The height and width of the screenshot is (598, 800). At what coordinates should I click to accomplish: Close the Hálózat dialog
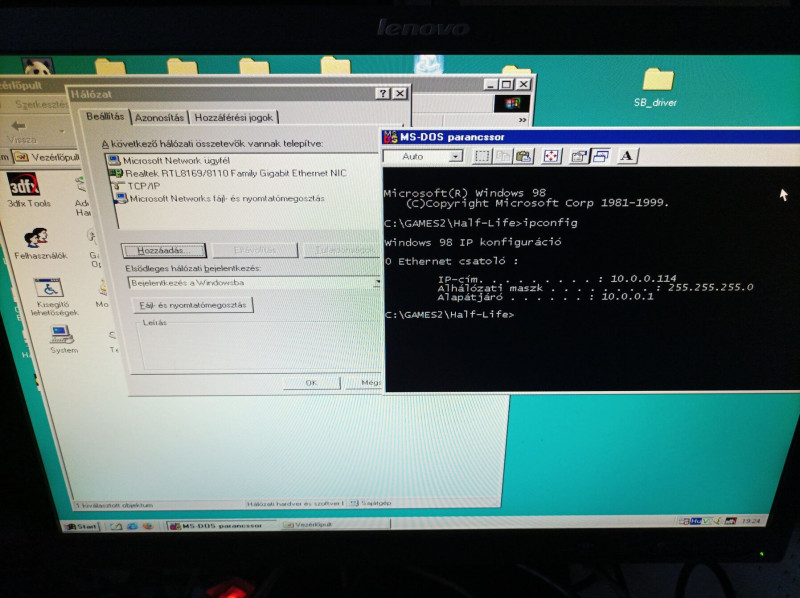pos(401,93)
